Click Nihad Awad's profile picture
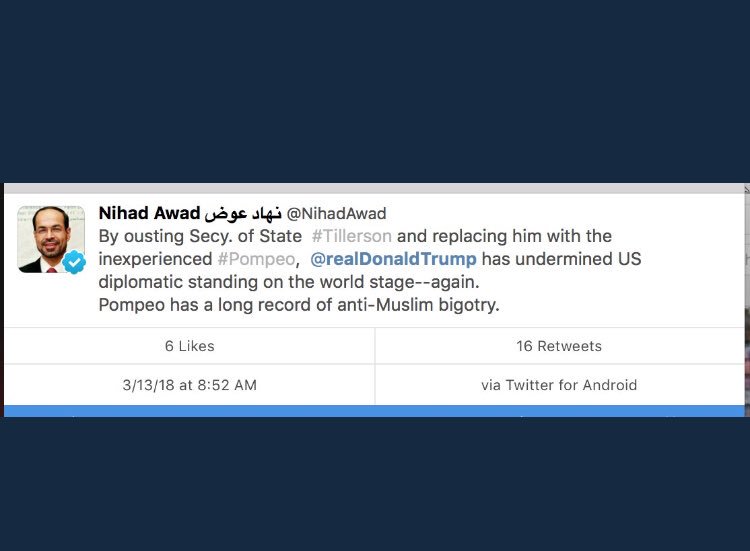Screen dimensions: 750x551 [48, 236]
